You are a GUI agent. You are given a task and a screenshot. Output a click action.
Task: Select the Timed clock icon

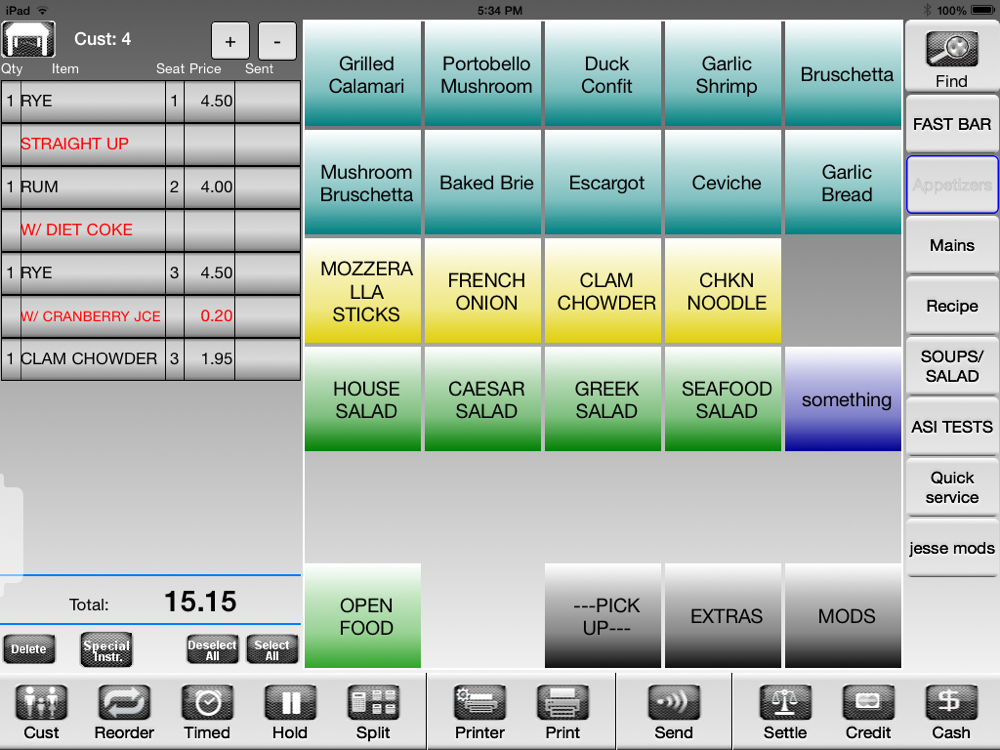(207, 703)
